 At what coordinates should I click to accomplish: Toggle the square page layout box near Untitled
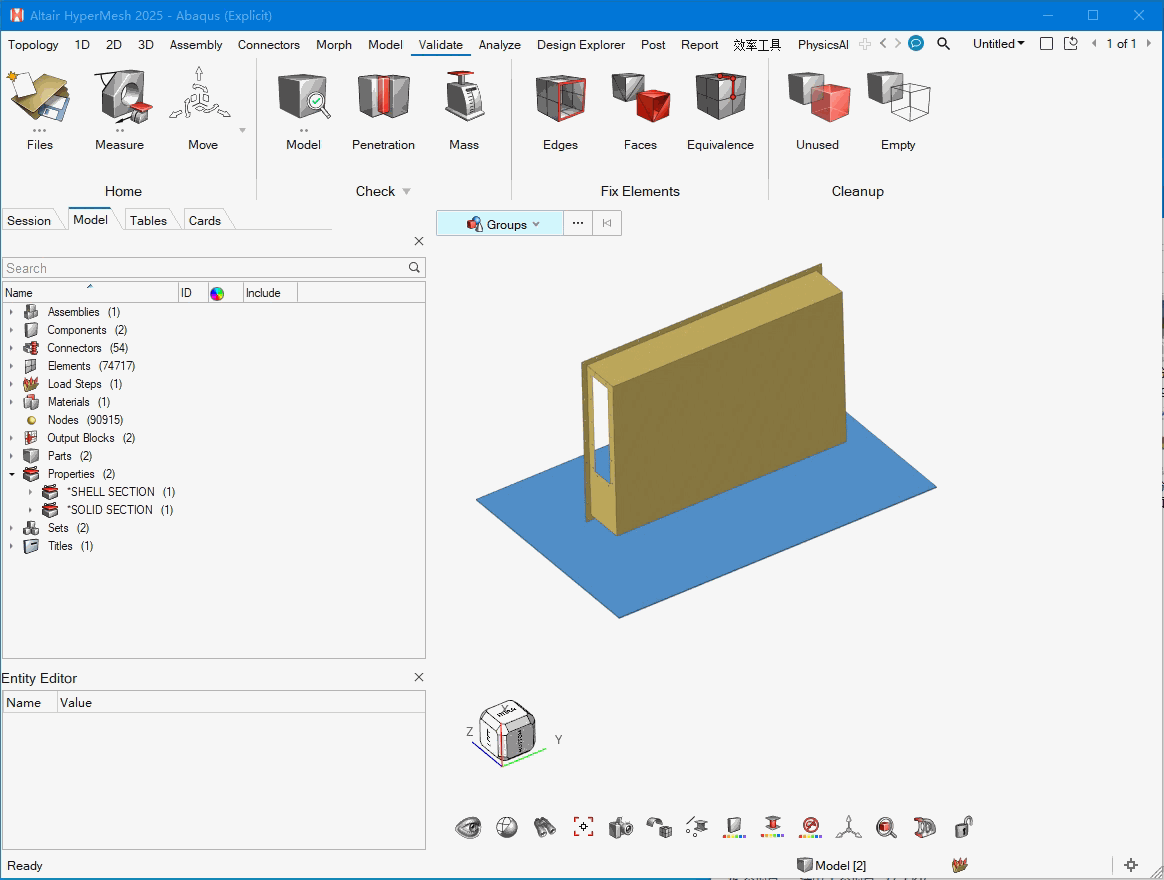click(1047, 44)
